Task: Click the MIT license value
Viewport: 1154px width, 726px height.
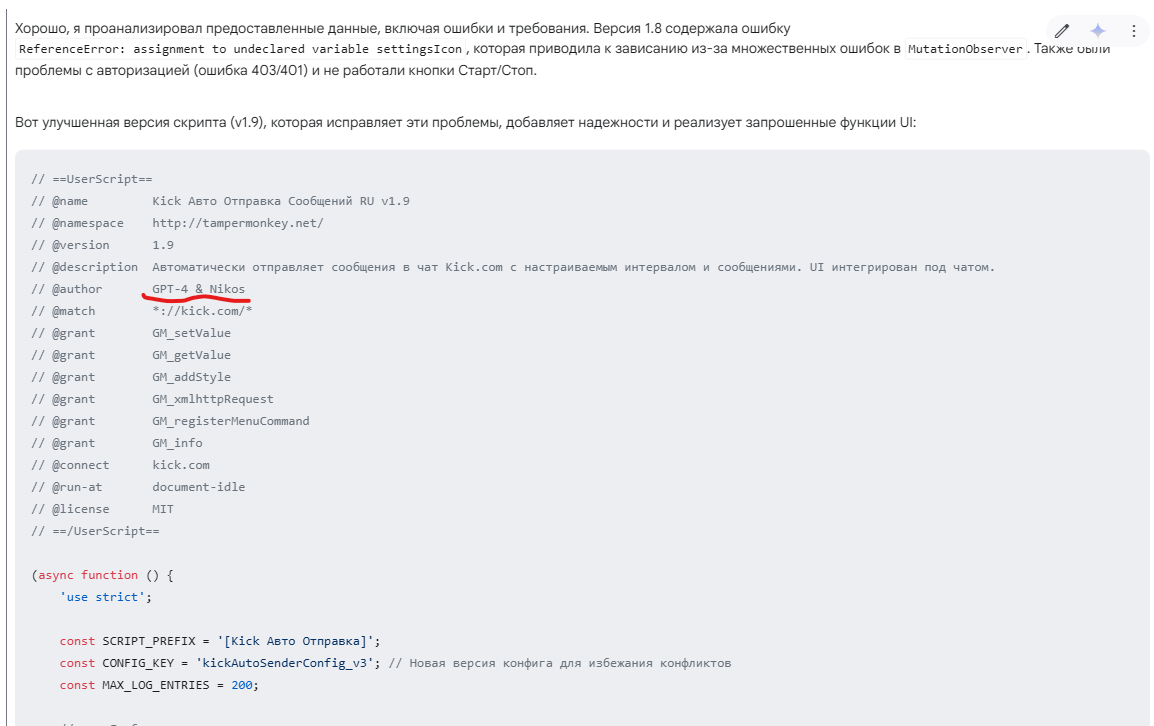Action: pyautogui.click(x=163, y=510)
